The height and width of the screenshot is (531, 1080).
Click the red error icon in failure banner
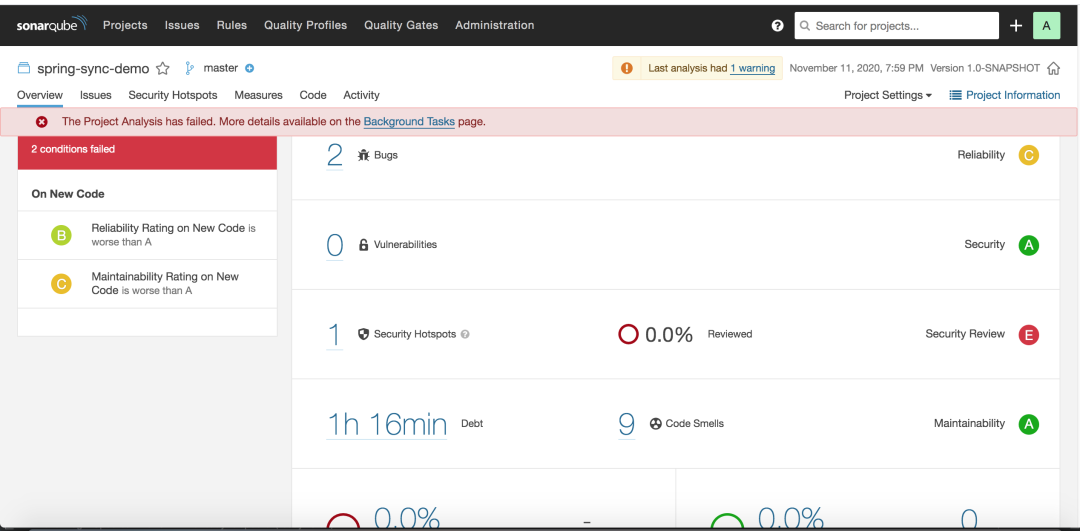[x=42, y=122]
